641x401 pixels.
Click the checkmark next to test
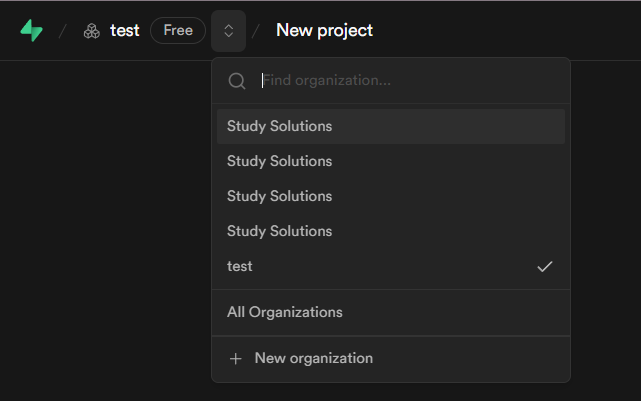click(545, 266)
